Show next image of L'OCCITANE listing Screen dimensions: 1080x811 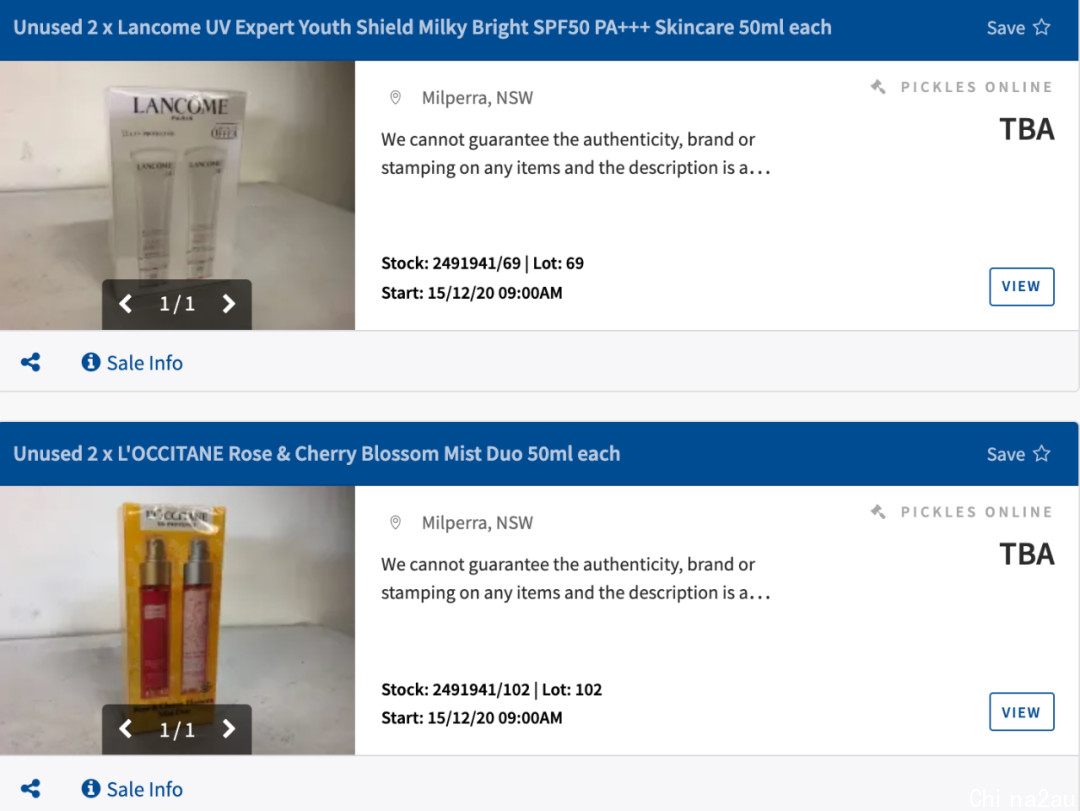229,729
